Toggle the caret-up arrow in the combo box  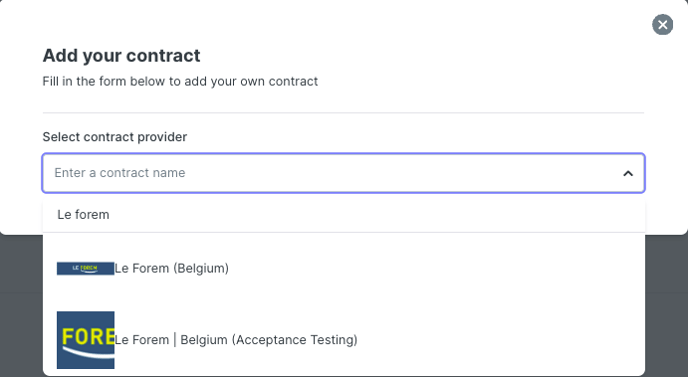tap(628, 173)
